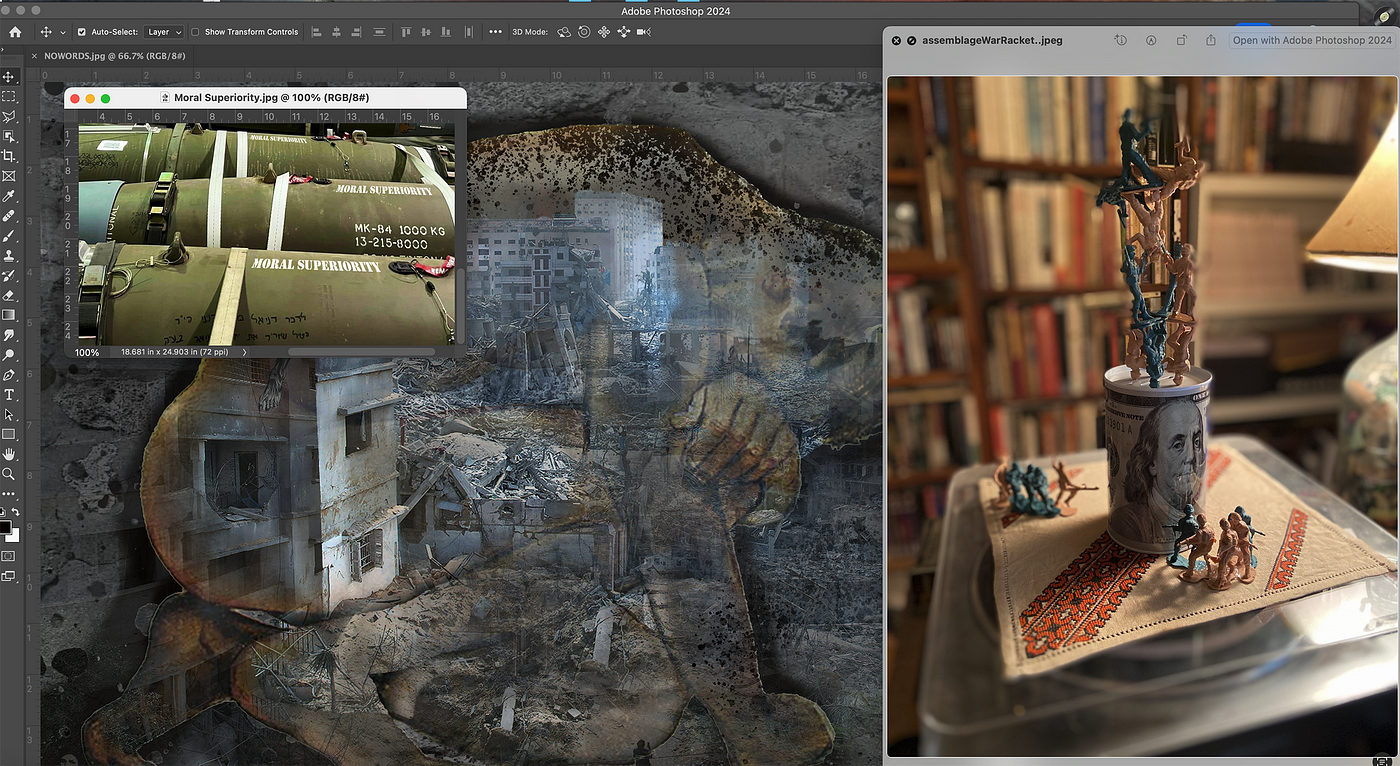This screenshot has width=1400, height=766.
Task: Select the Eyedropper tool
Action: [x=9, y=196]
